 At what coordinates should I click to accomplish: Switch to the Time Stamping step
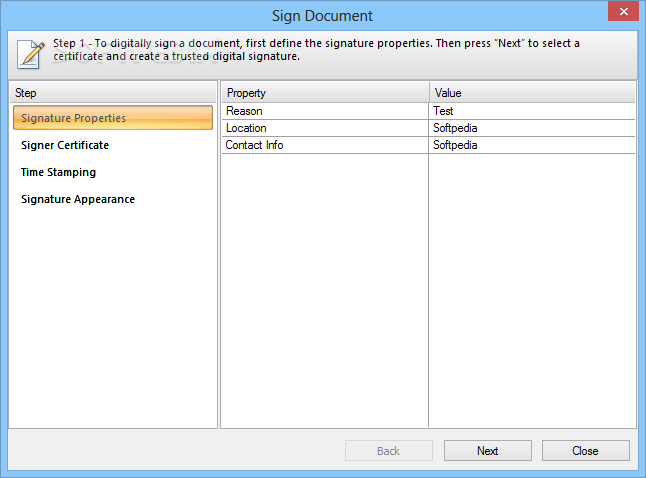pos(59,172)
